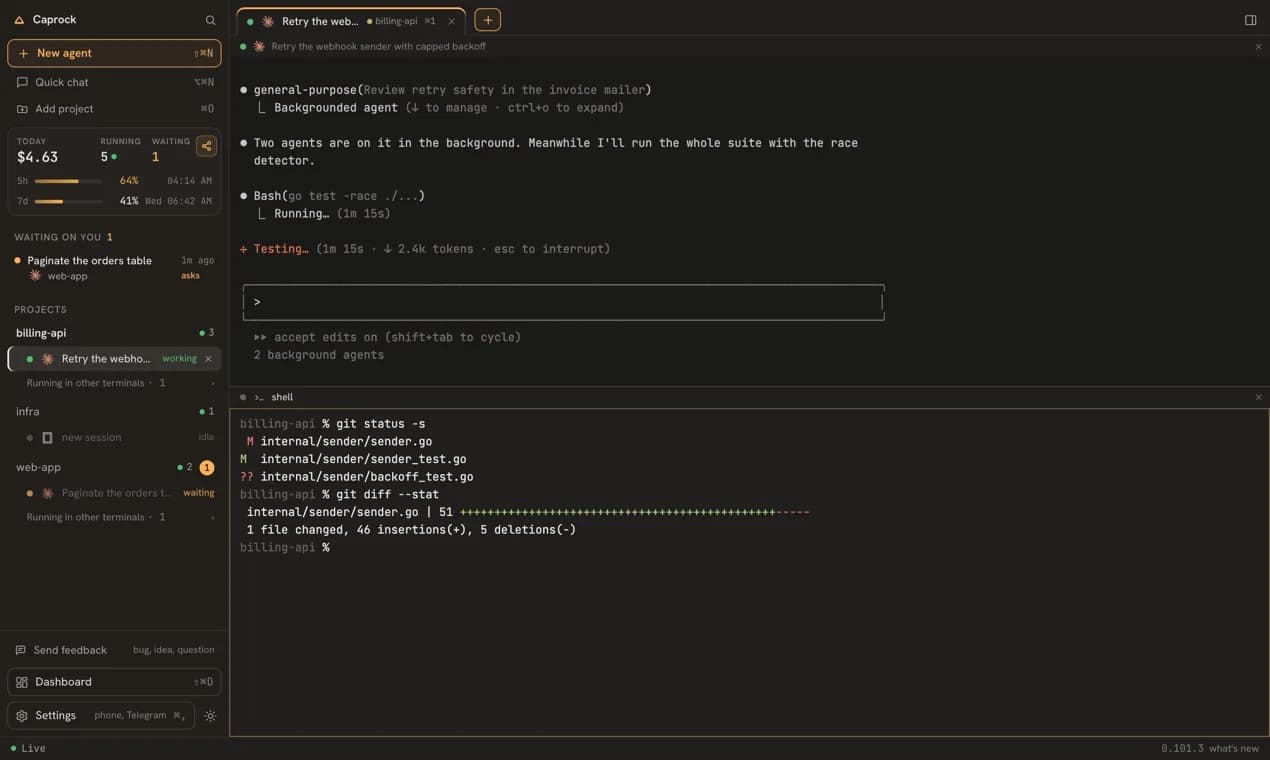Click the '$4.63' today cost
This screenshot has height=760, width=1270.
pyautogui.click(x=37, y=157)
